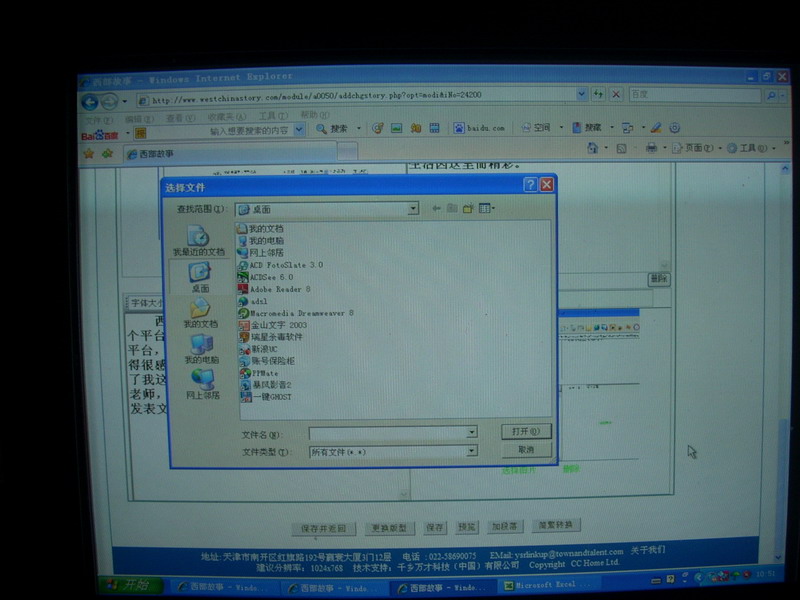Expand the 文件名 combo box arrow

[x=472, y=433]
